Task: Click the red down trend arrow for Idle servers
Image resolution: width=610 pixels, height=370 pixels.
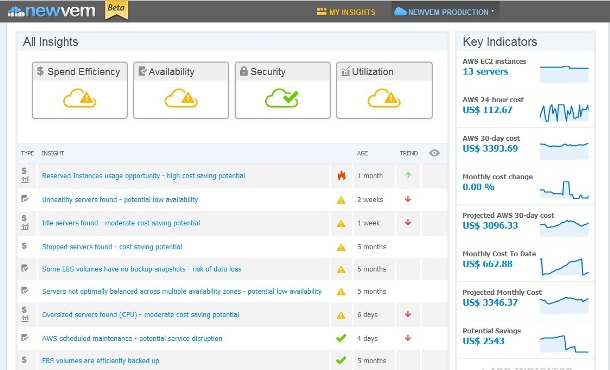Action: (x=408, y=222)
